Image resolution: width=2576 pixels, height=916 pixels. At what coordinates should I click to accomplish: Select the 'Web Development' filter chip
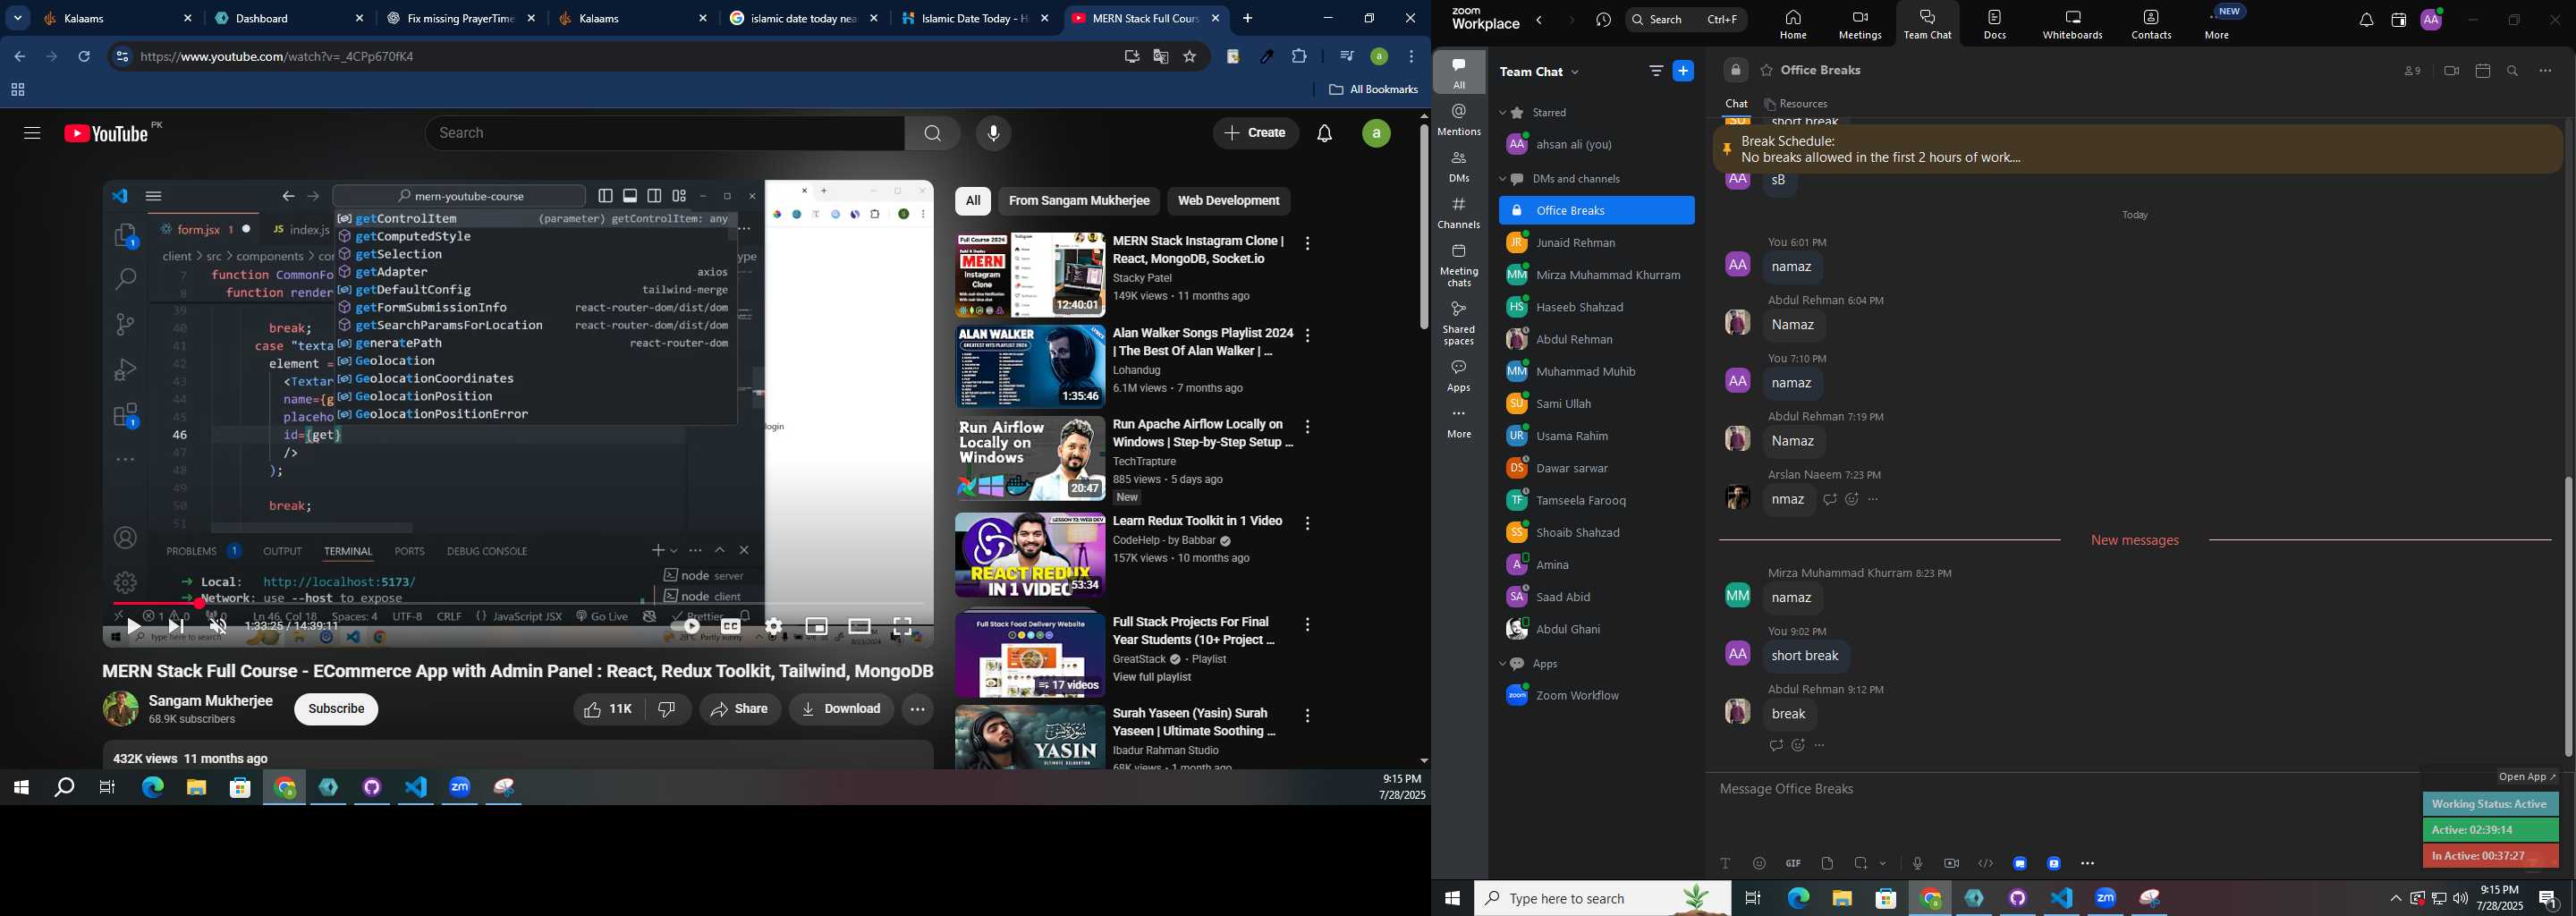click(1229, 201)
